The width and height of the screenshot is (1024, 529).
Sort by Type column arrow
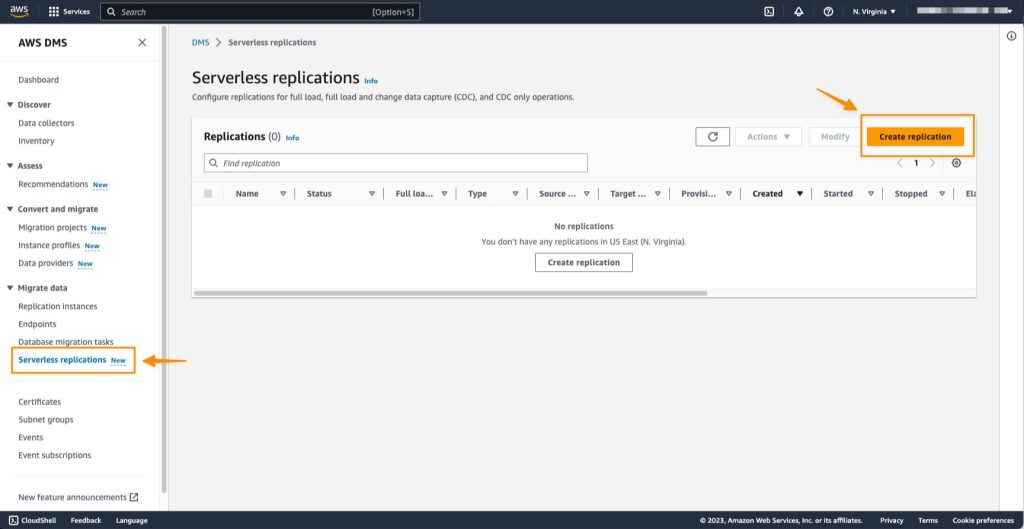click(515, 194)
